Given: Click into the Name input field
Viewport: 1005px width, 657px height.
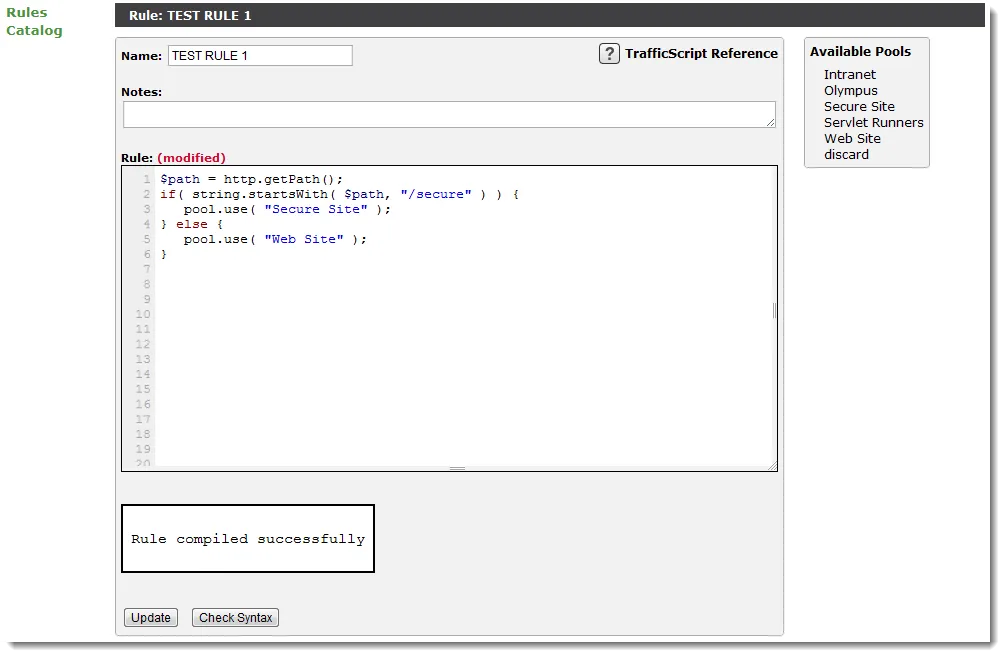Looking at the screenshot, I should point(260,56).
